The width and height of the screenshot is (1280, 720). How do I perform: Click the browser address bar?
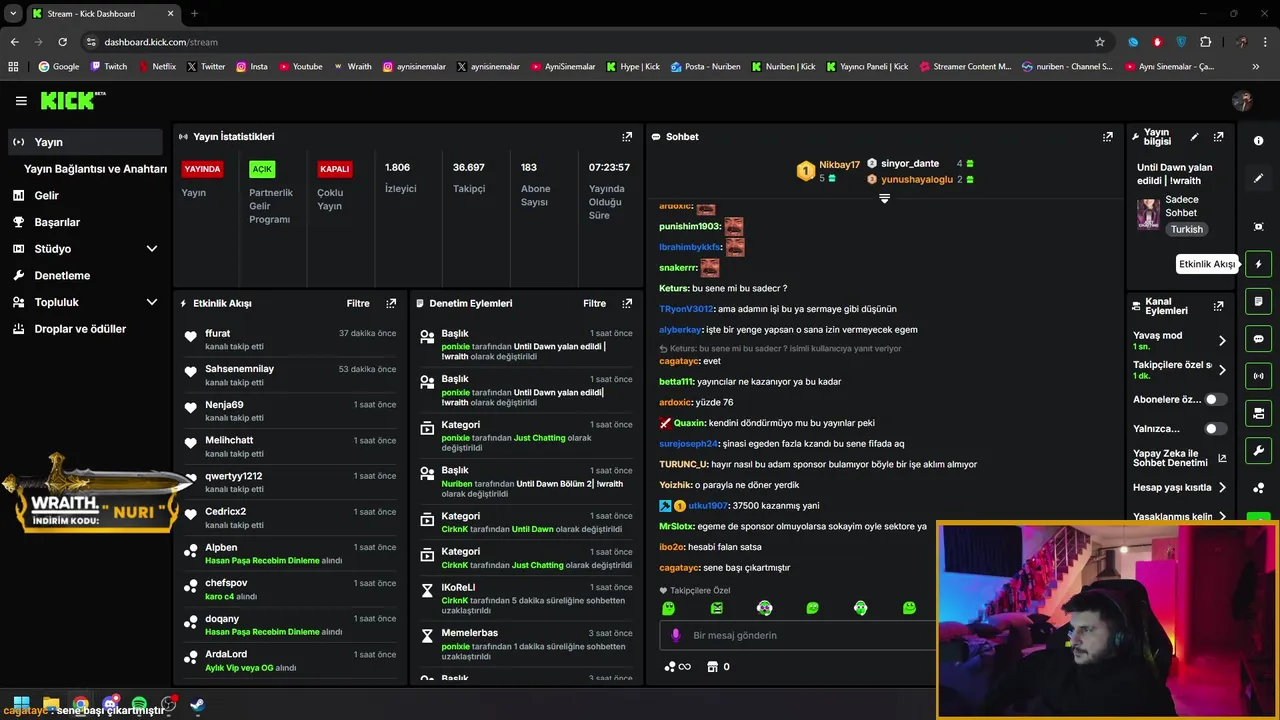click(x=590, y=42)
